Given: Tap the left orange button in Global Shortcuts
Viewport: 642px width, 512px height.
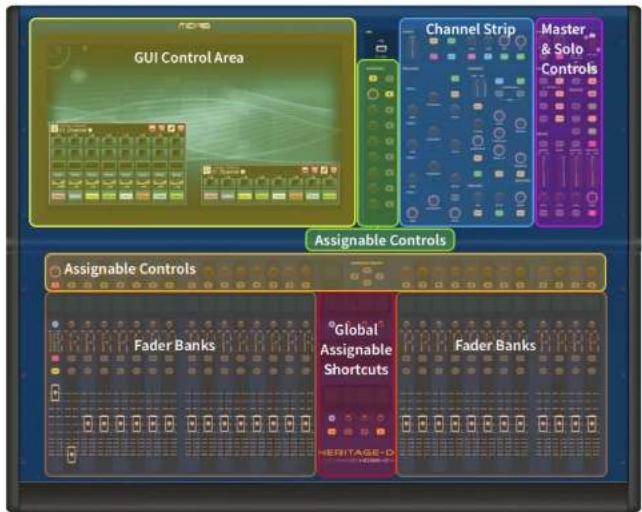Looking at the screenshot, I should [x=332, y=432].
